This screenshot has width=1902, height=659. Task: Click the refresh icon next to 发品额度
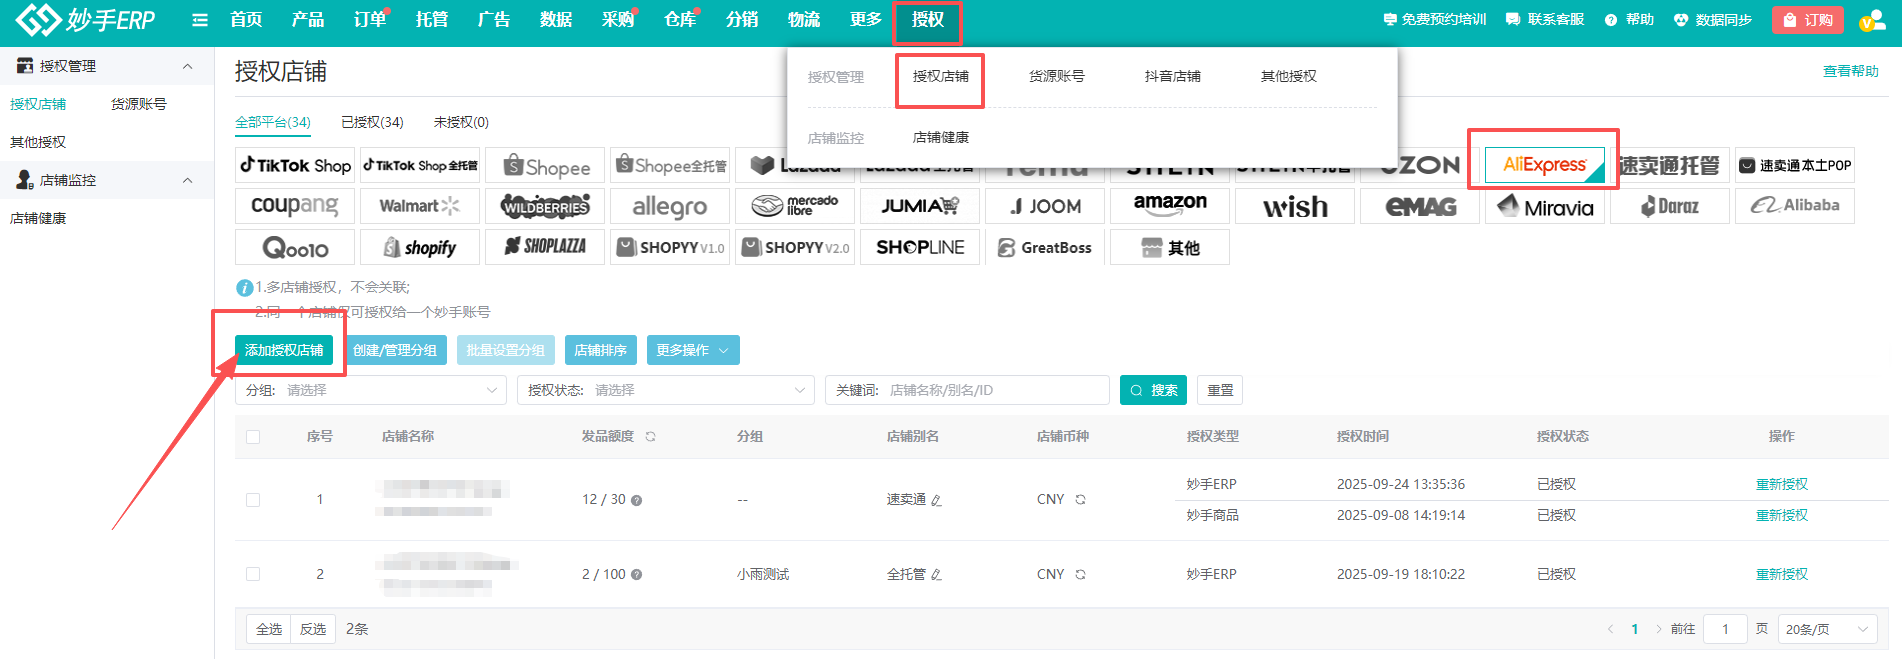click(x=650, y=437)
